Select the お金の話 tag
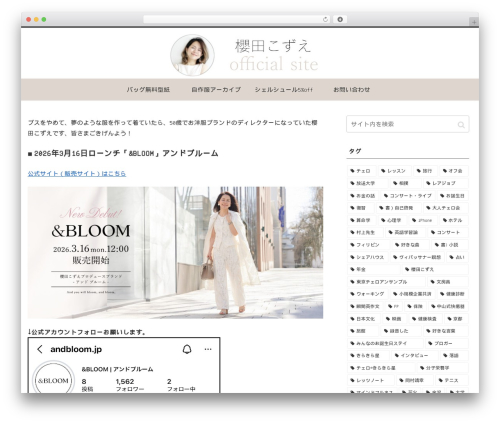This screenshot has width=500, height=423. [363, 196]
